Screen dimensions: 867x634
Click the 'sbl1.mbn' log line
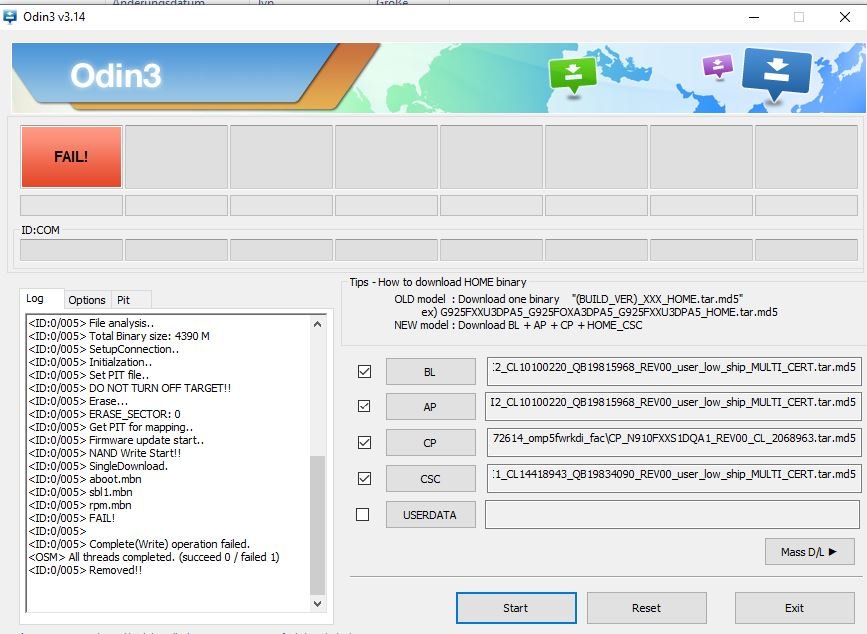80,492
